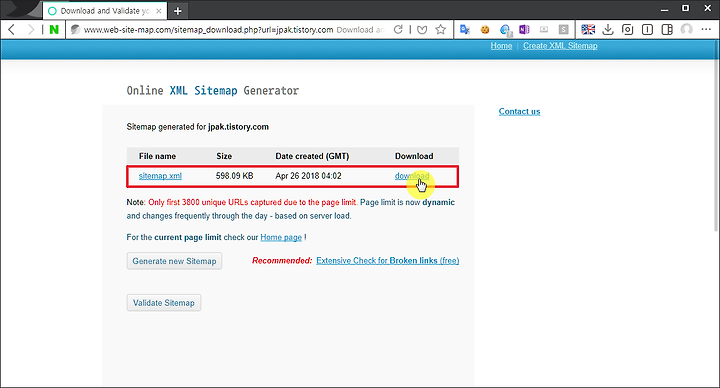Minimize the browser window
The height and width of the screenshot is (388, 720).
[x=664, y=9]
